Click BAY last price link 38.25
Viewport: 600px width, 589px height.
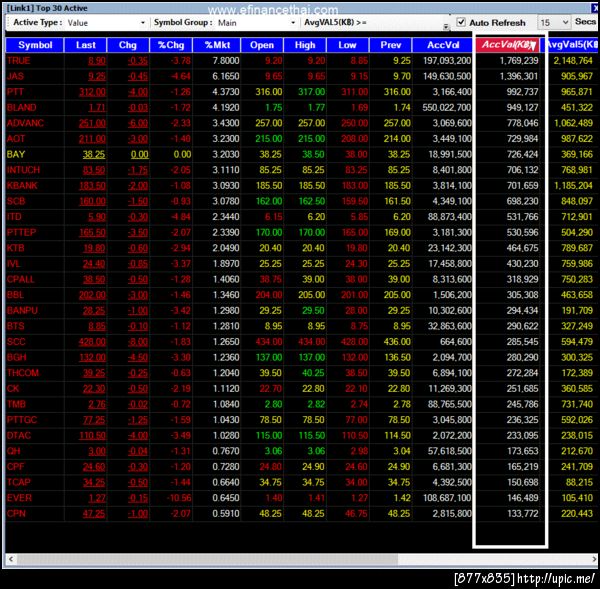[94, 154]
